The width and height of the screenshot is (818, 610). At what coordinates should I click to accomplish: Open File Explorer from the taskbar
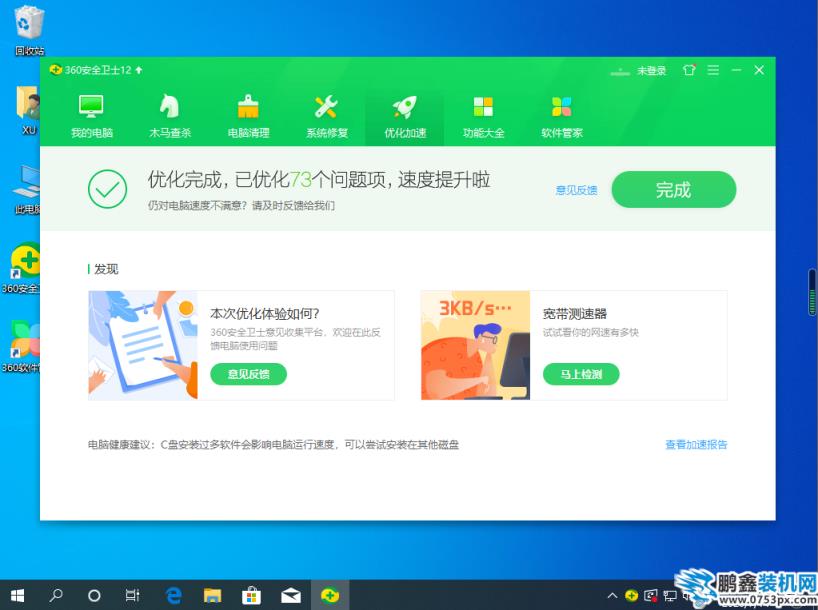pos(212,595)
